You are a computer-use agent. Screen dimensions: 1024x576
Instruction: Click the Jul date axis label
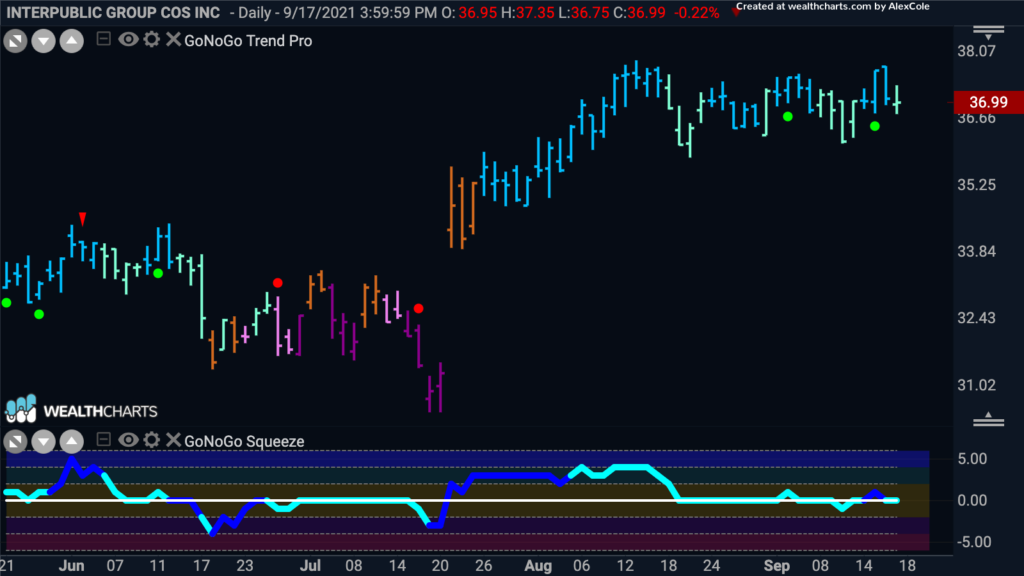pos(310,566)
